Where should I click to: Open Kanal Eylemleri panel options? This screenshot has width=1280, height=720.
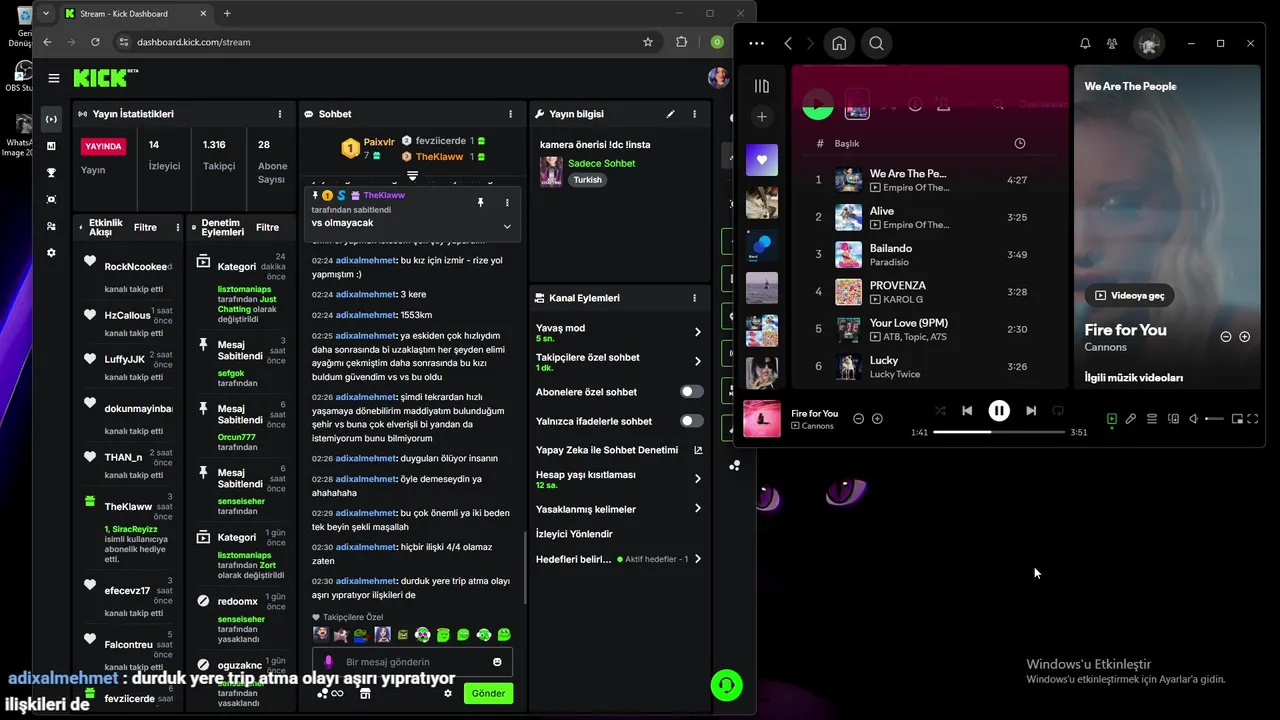(695, 298)
